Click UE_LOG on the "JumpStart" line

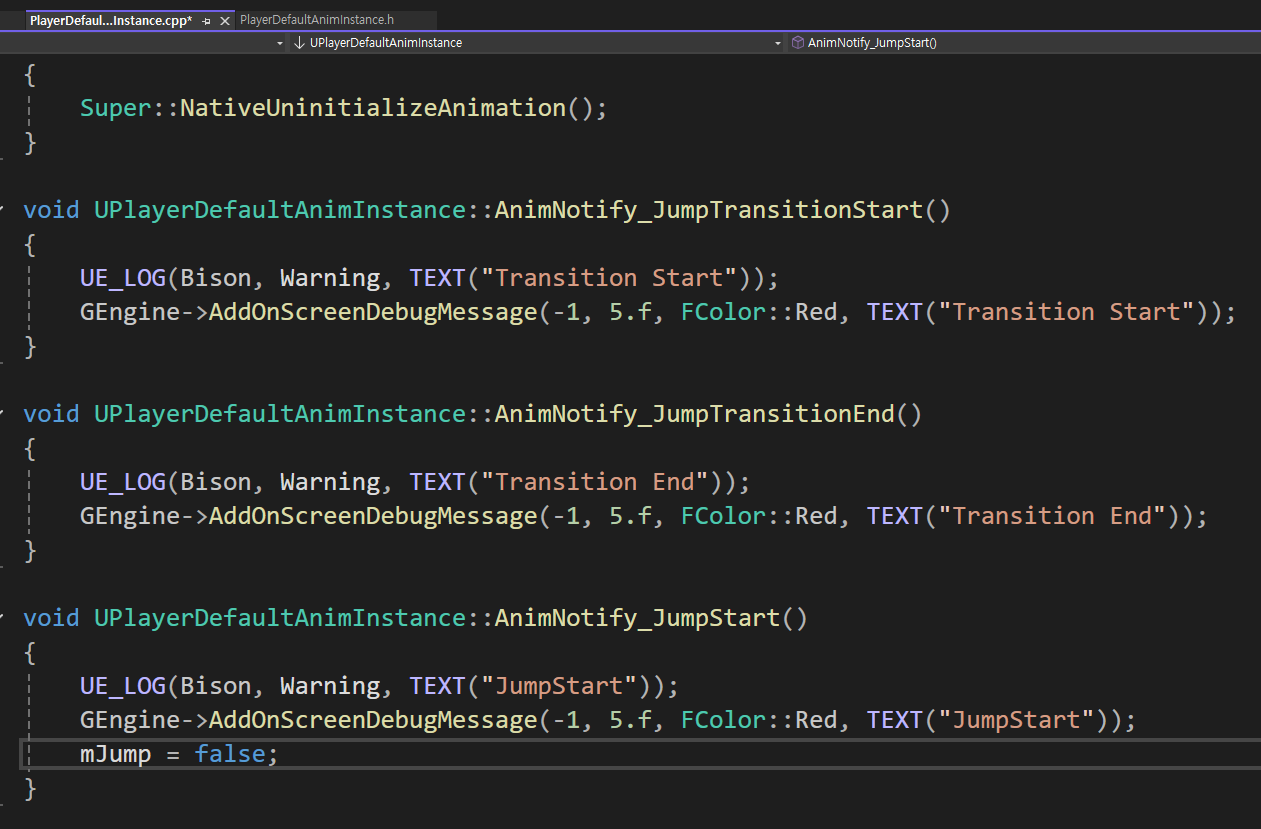123,686
